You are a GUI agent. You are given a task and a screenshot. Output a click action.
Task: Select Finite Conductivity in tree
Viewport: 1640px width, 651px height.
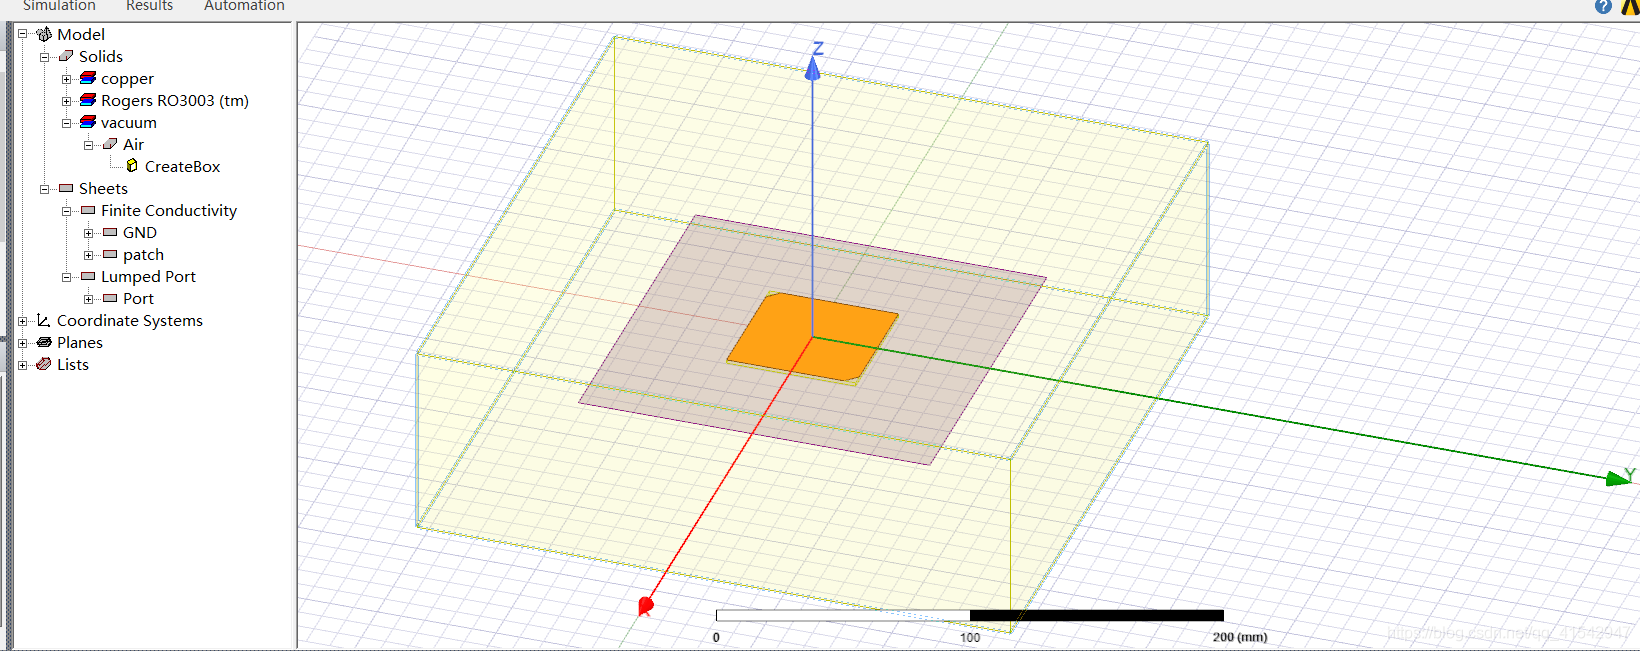pyautogui.click(x=169, y=210)
